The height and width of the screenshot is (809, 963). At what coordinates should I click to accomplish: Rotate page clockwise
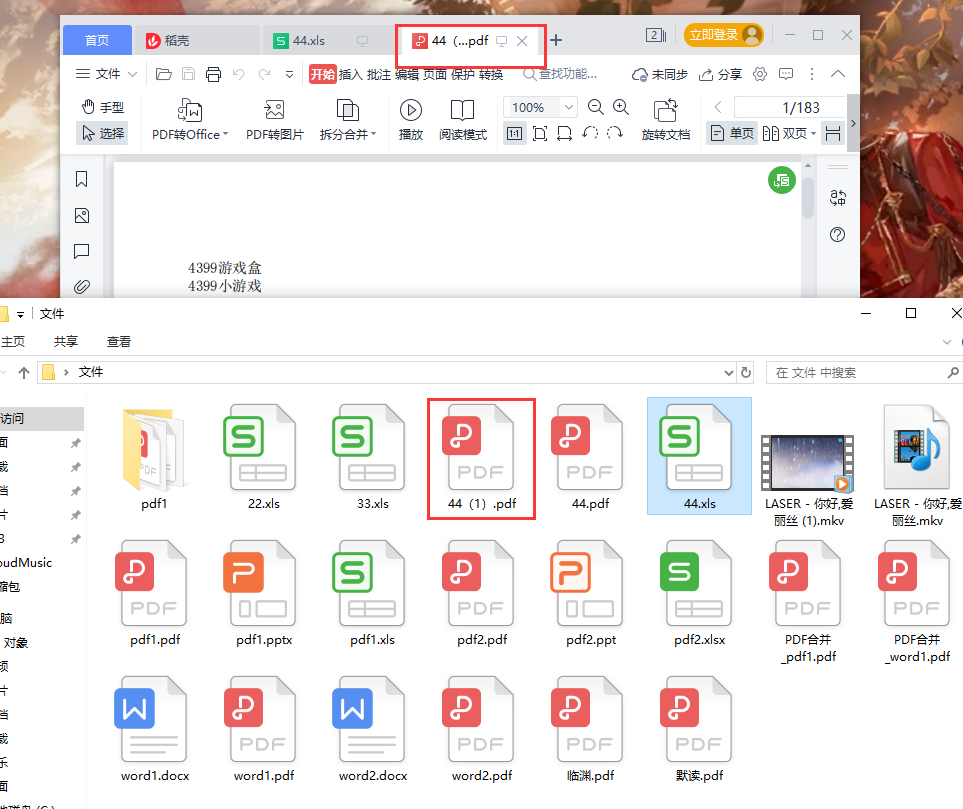pos(615,133)
